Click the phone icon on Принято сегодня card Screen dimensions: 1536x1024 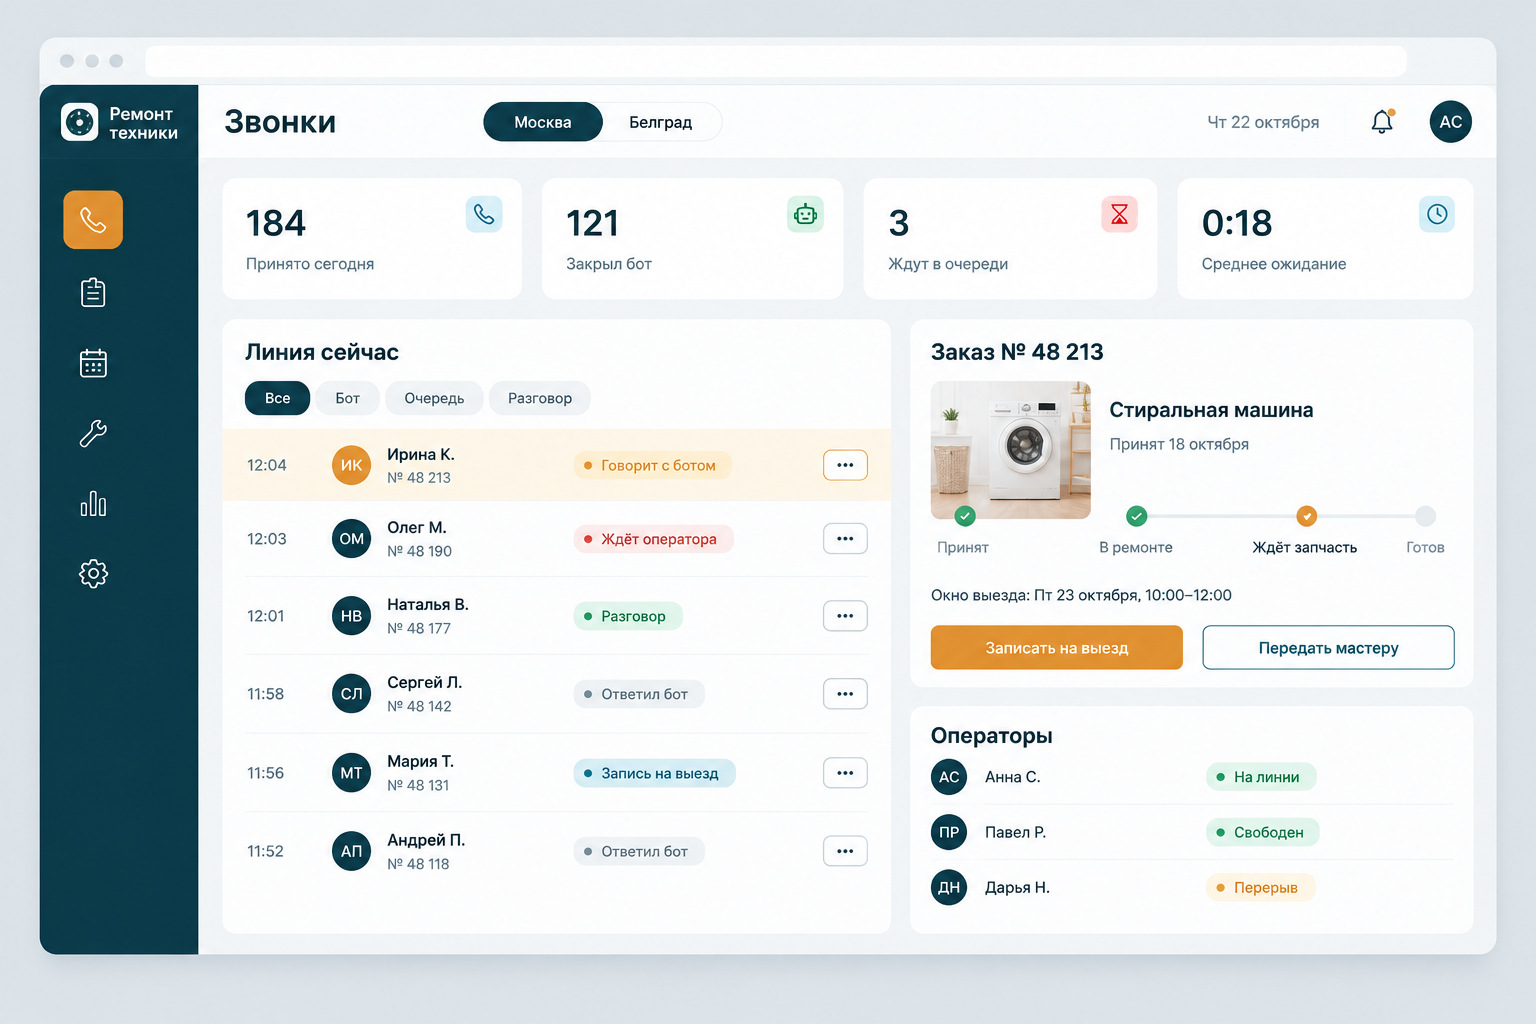pos(484,214)
